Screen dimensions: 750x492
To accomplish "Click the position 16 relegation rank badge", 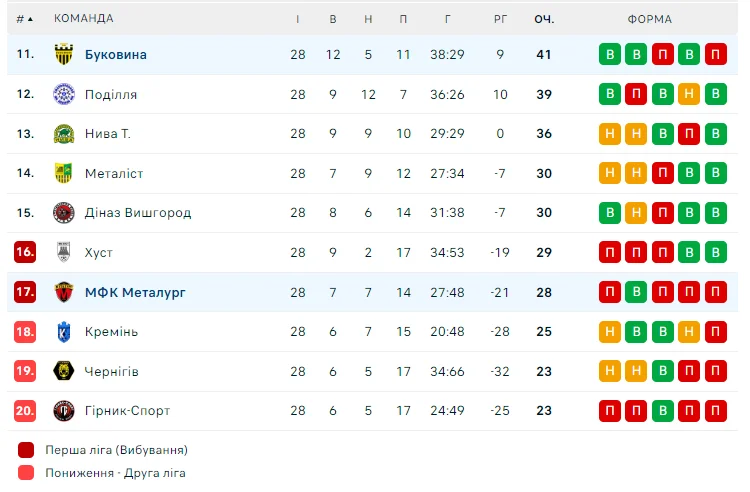I will [25, 253].
